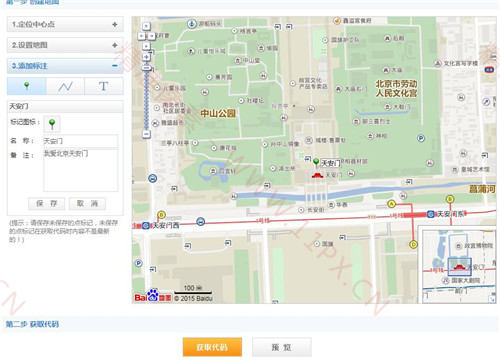Click the 孙中山铜像 statue marker
This screenshot has height=364, width=500.
(x=265, y=144)
